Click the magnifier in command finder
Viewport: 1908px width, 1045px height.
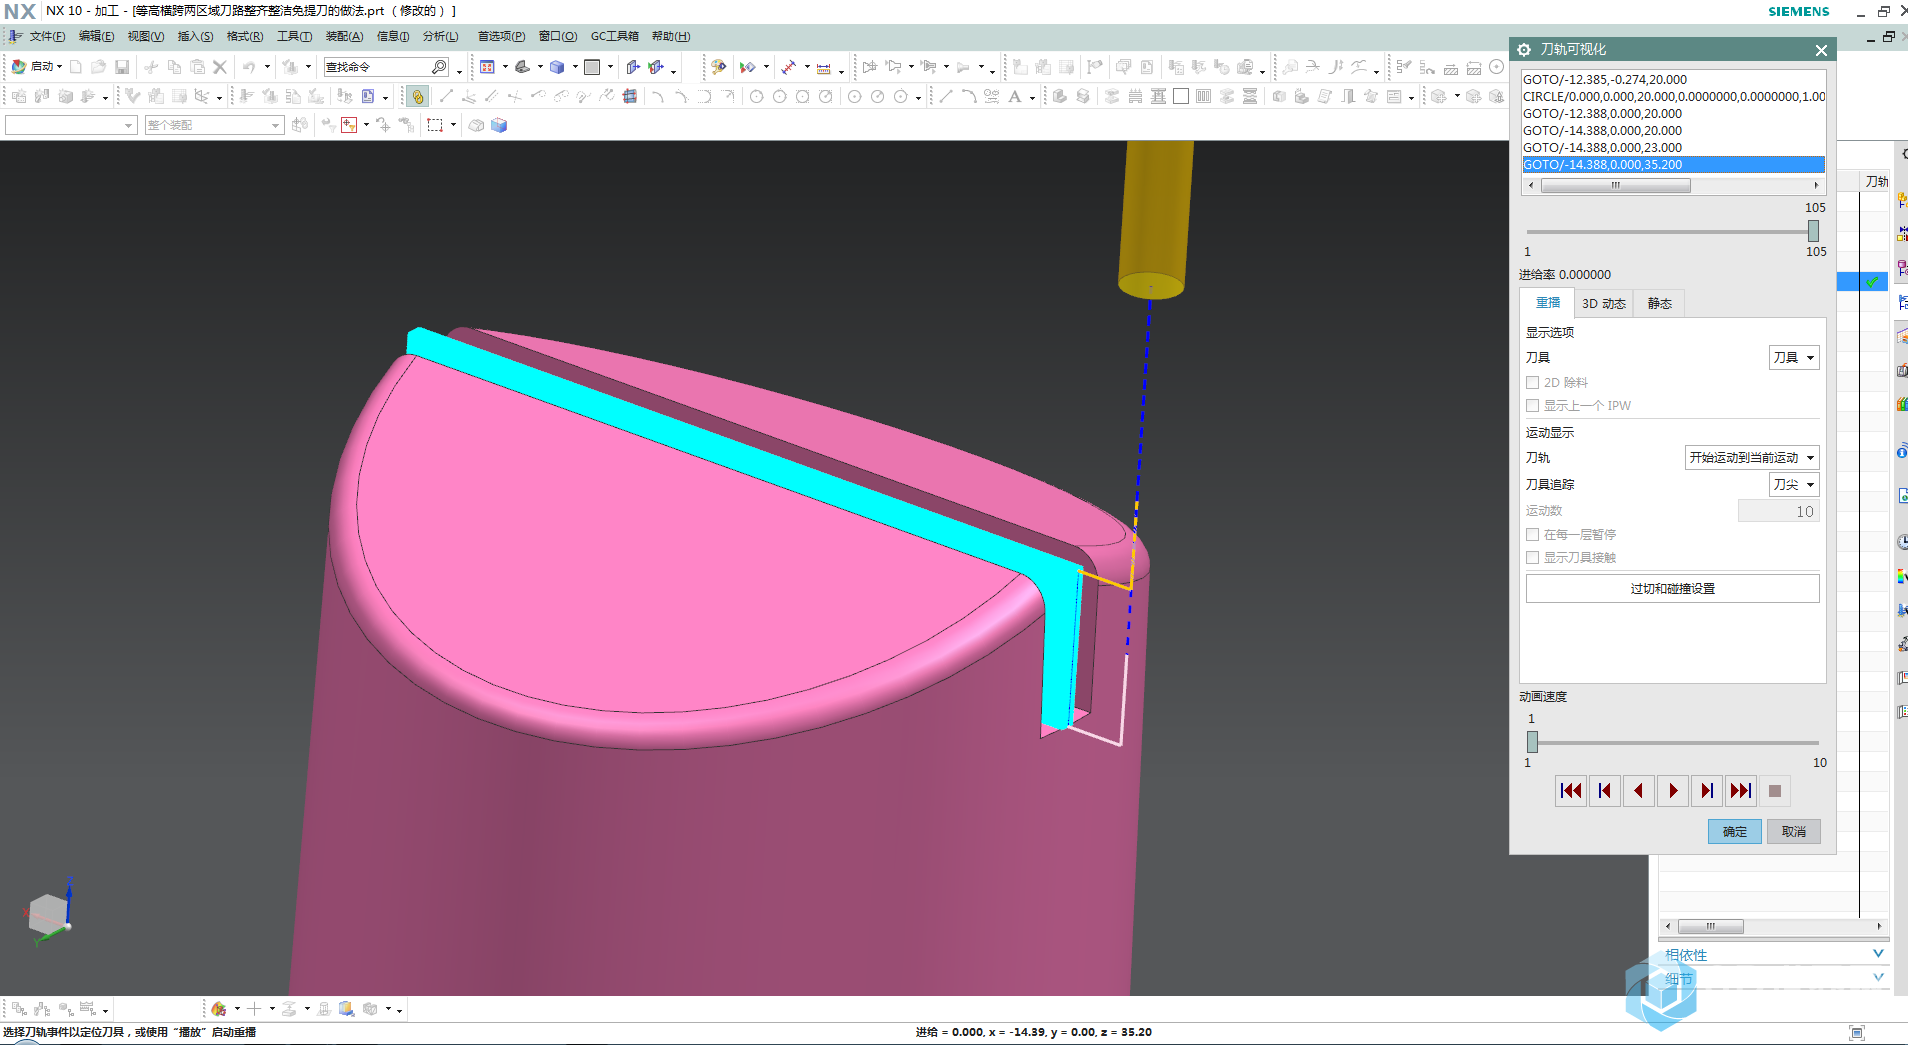pyautogui.click(x=439, y=67)
